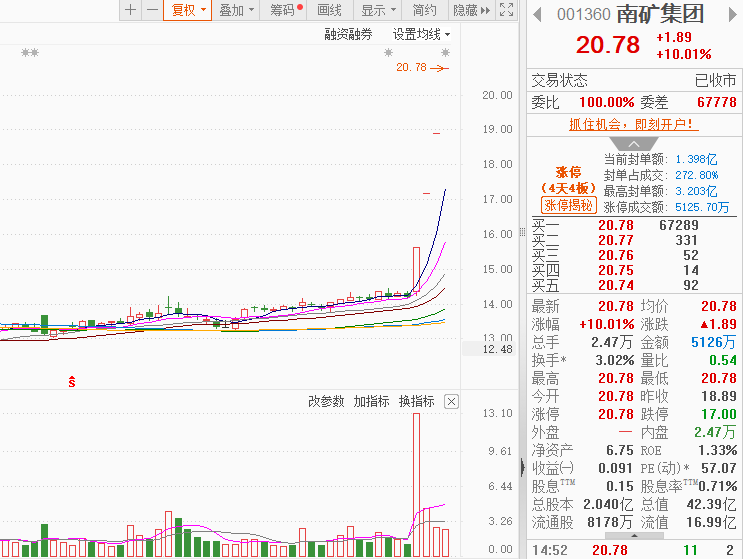The width and height of the screenshot is (743, 559).
Task: Click the star marker at chart's far right
Action: (x=445, y=53)
